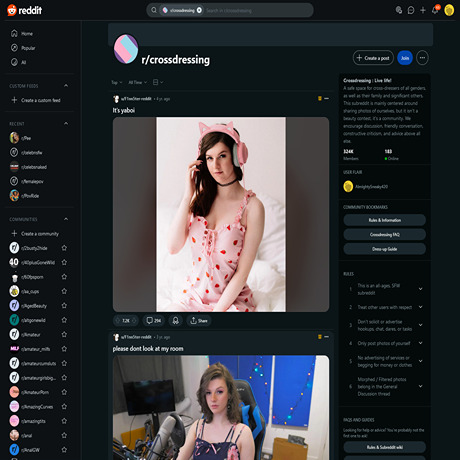
Task: Open overflow menu on "It's yaboi" post
Action: [x=327, y=98]
